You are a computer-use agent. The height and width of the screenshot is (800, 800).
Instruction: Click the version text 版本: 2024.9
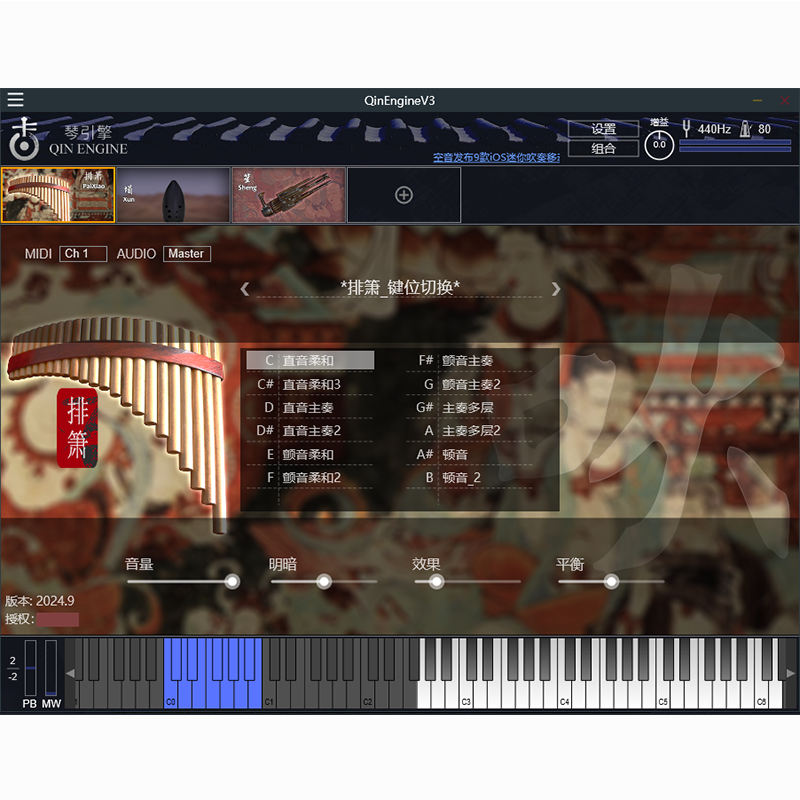coord(40,601)
